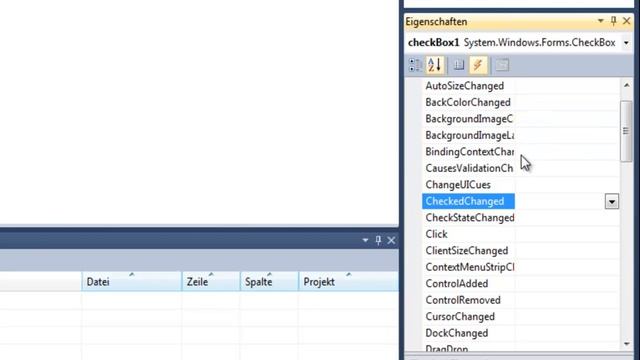Click the events list scrollbar thumb
Image resolution: width=640 pixels, height=360 pixels.
(x=626, y=131)
